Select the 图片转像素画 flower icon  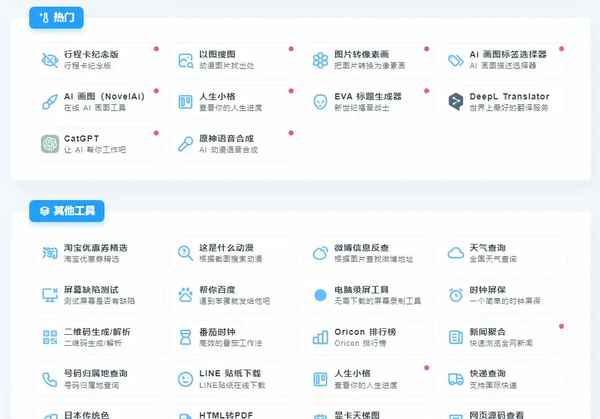pos(320,60)
